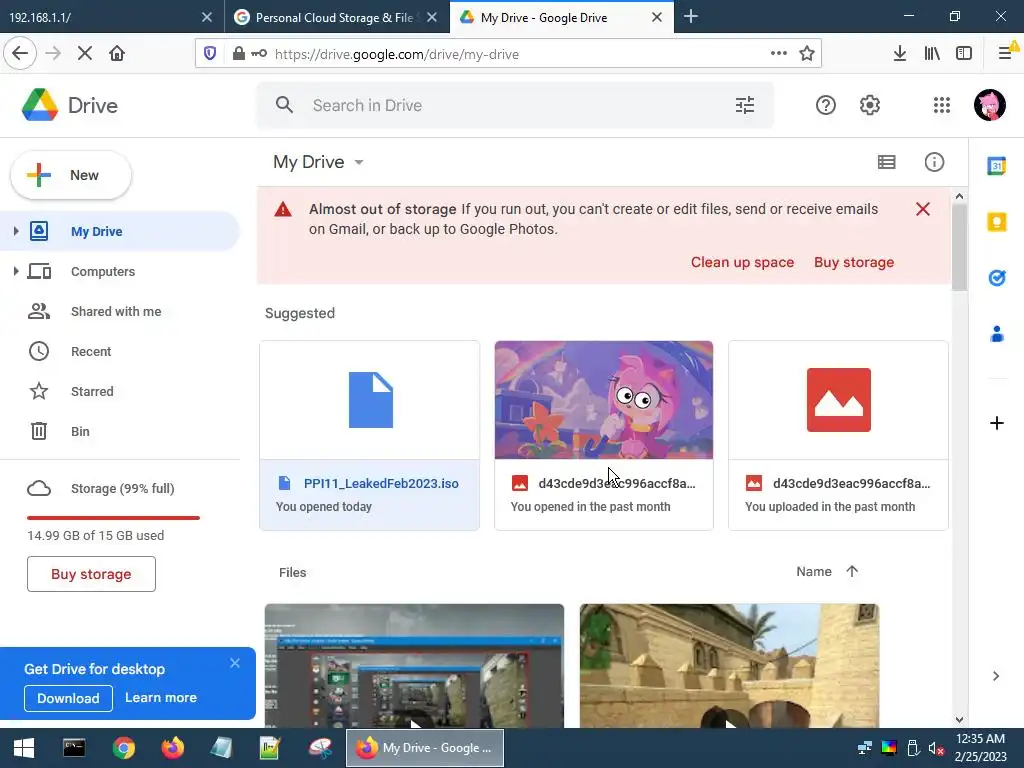Open Command Prompt from taskbar
Image resolution: width=1024 pixels, height=768 pixels.
click(x=74, y=748)
